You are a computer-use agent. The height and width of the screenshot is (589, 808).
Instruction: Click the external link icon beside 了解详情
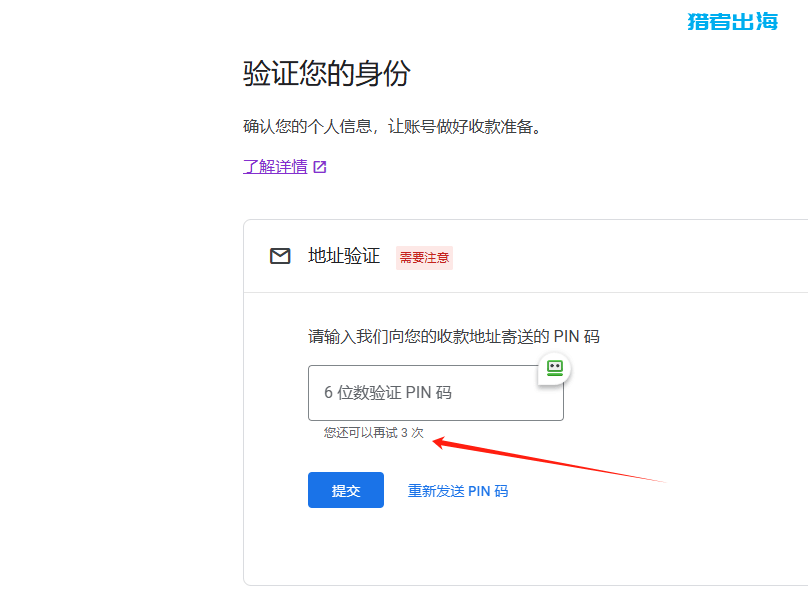(319, 167)
